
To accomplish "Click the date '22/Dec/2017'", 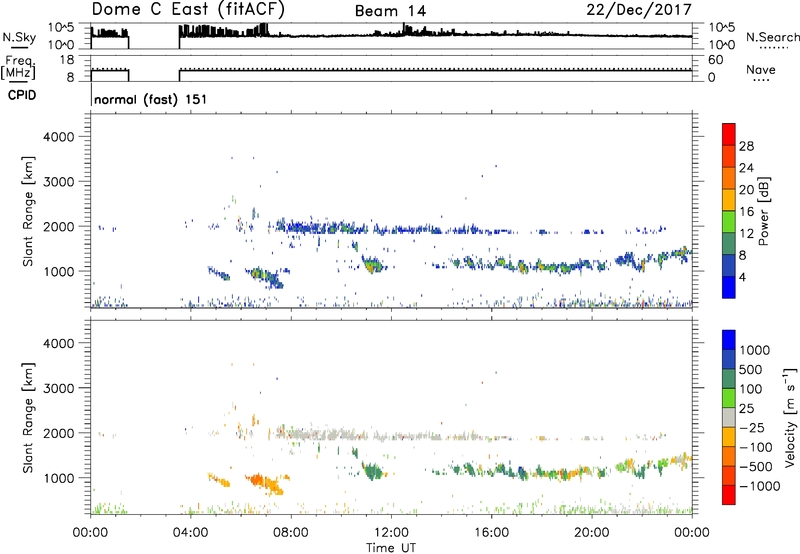I will pyautogui.click(x=639, y=9).
